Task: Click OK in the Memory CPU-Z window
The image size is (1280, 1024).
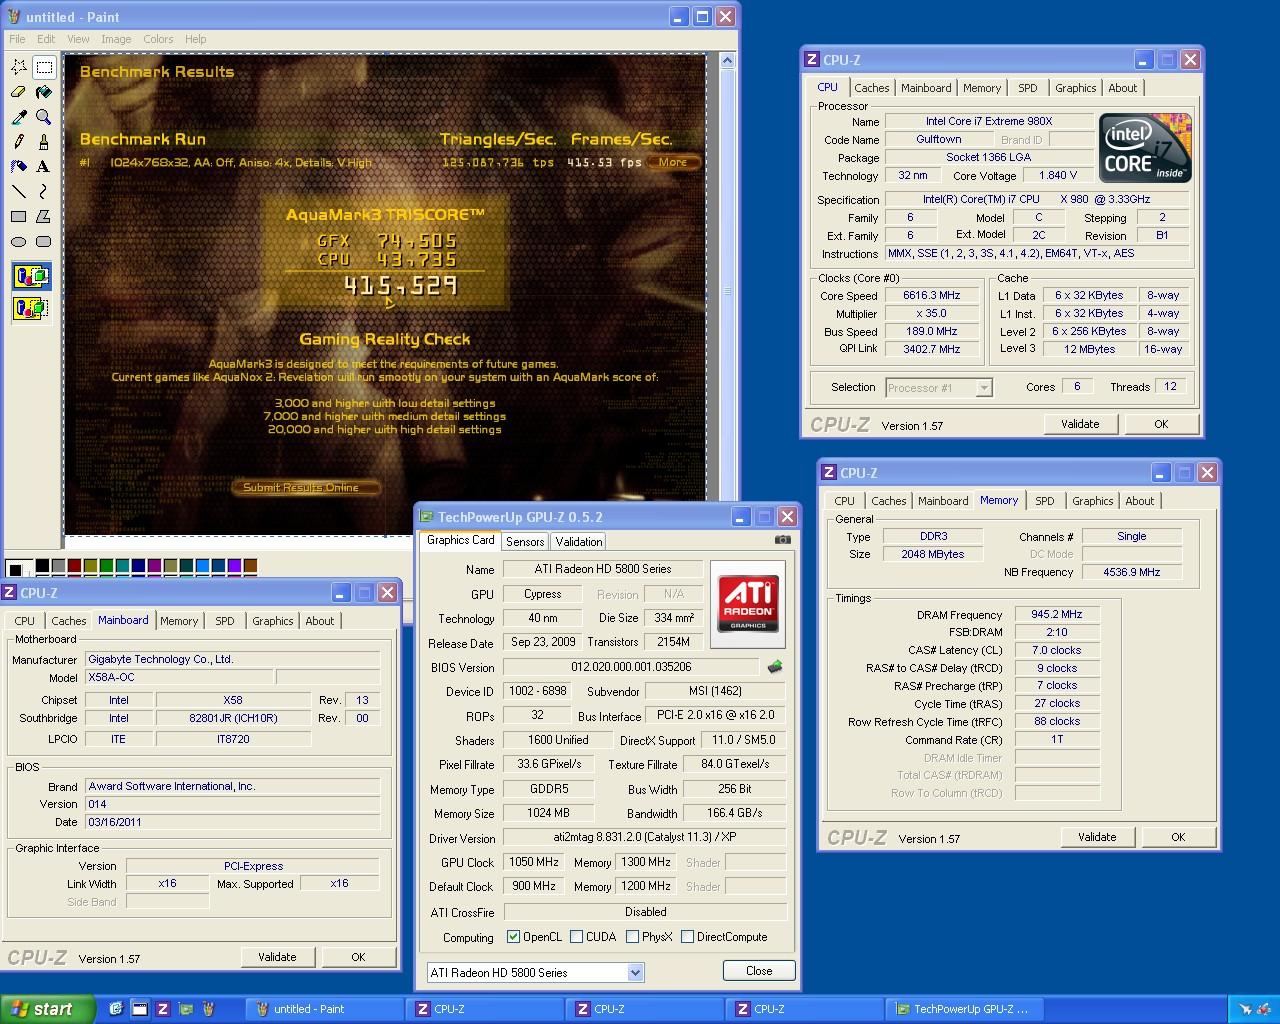Action: (1178, 837)
